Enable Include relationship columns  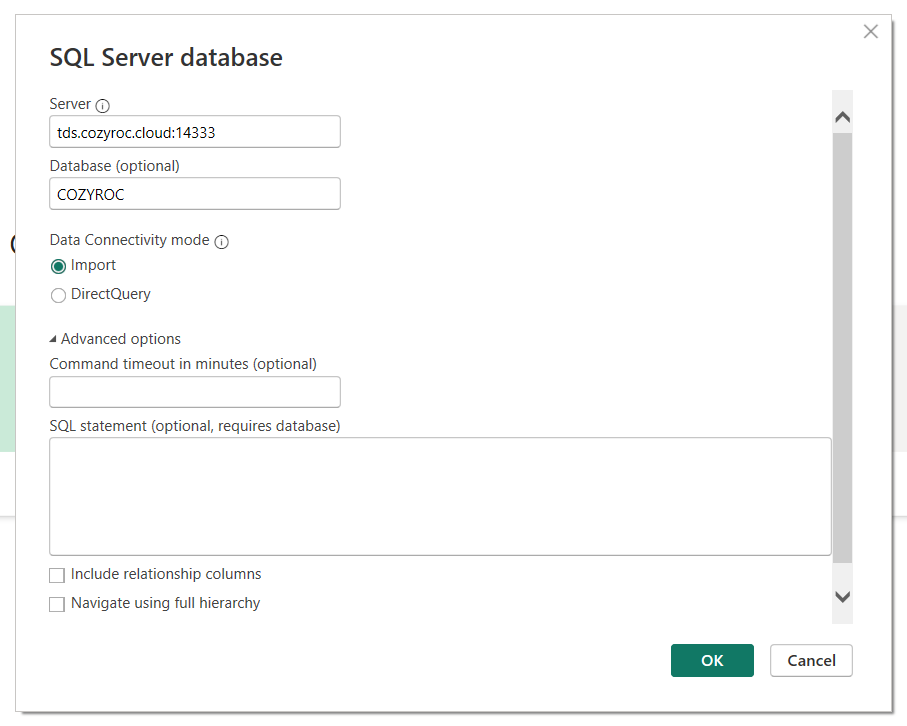pos(57,575)
